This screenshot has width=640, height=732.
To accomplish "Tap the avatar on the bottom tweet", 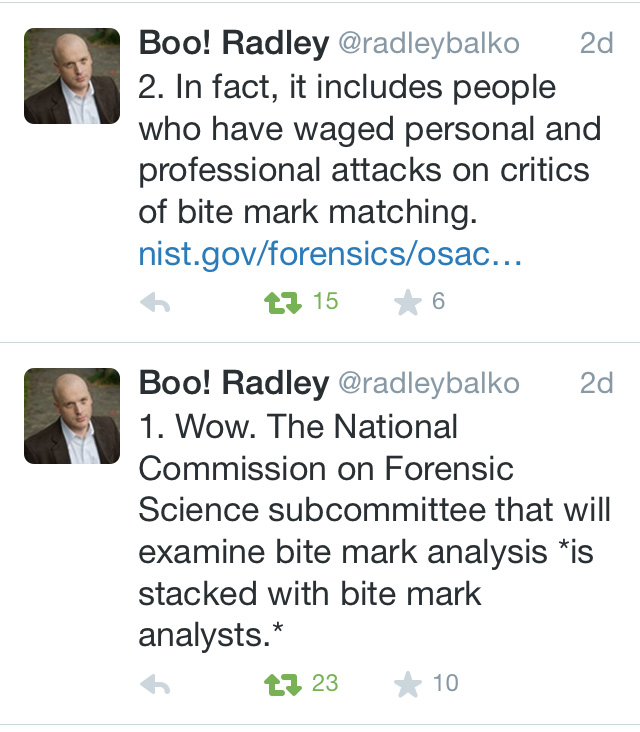I will tap(72, 416).
